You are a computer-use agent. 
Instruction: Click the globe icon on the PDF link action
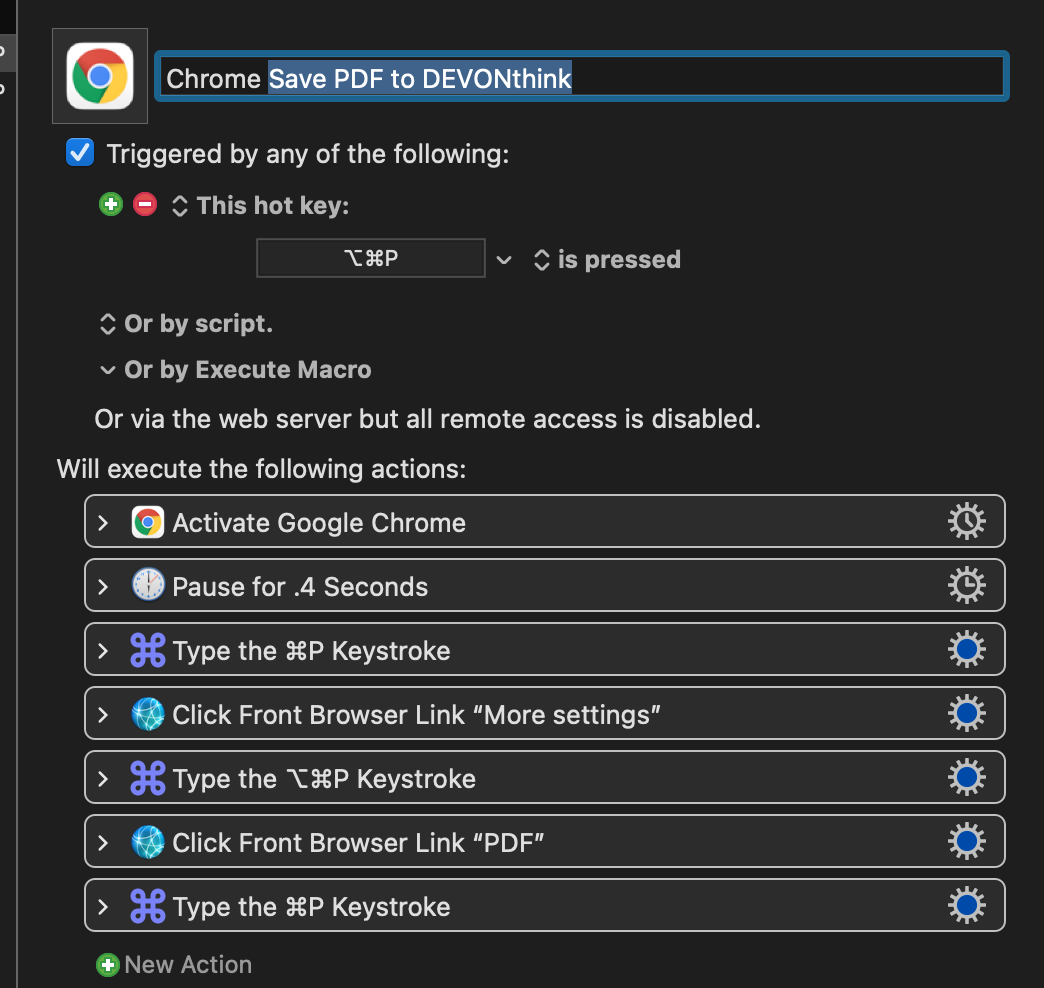click(147, 841)
